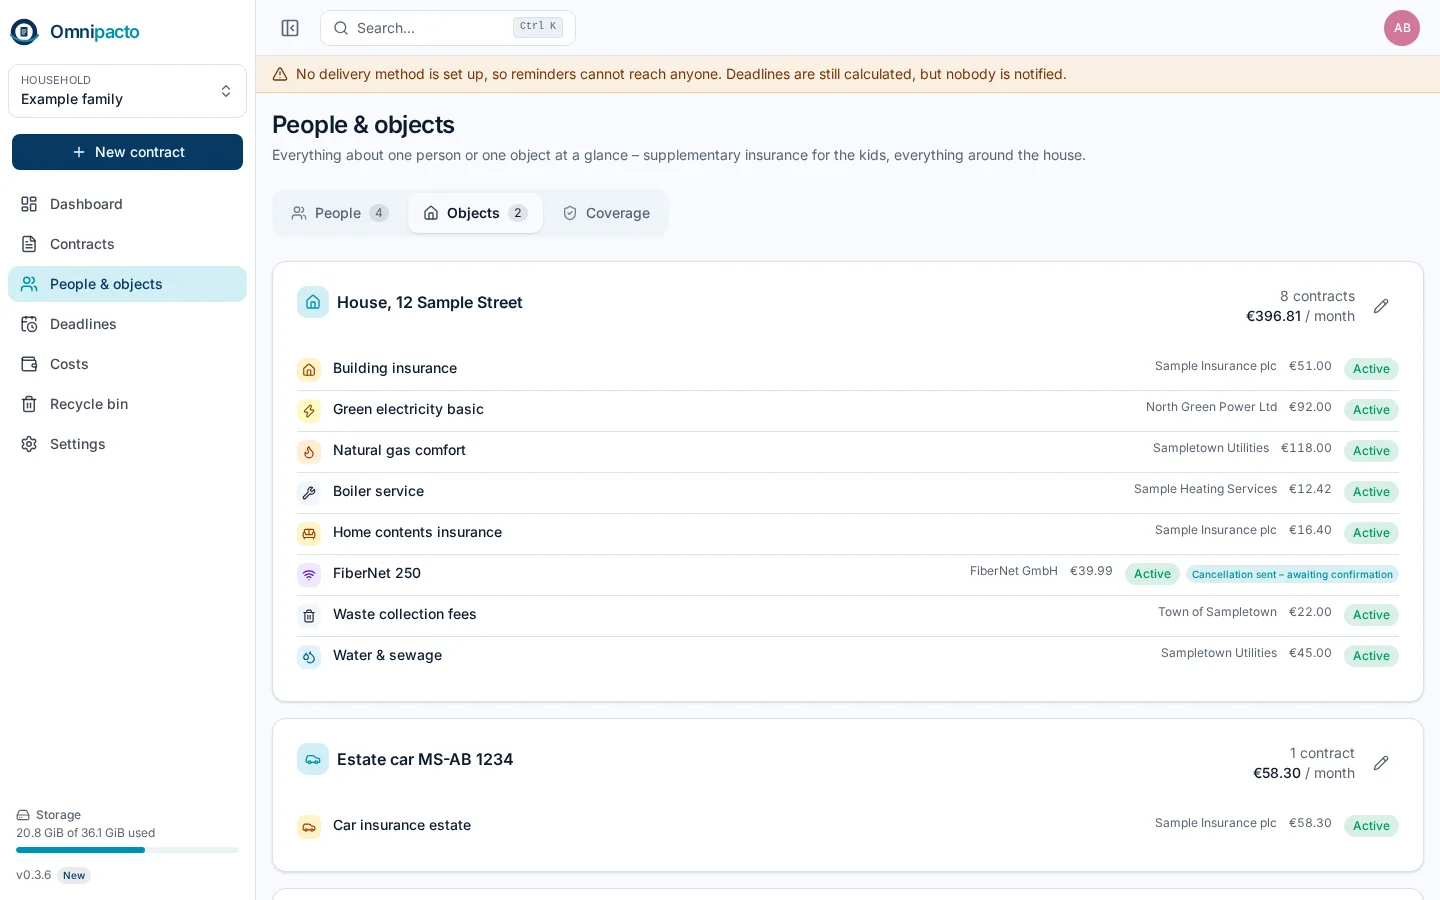Open the Deadlines page

click(127, 324)
